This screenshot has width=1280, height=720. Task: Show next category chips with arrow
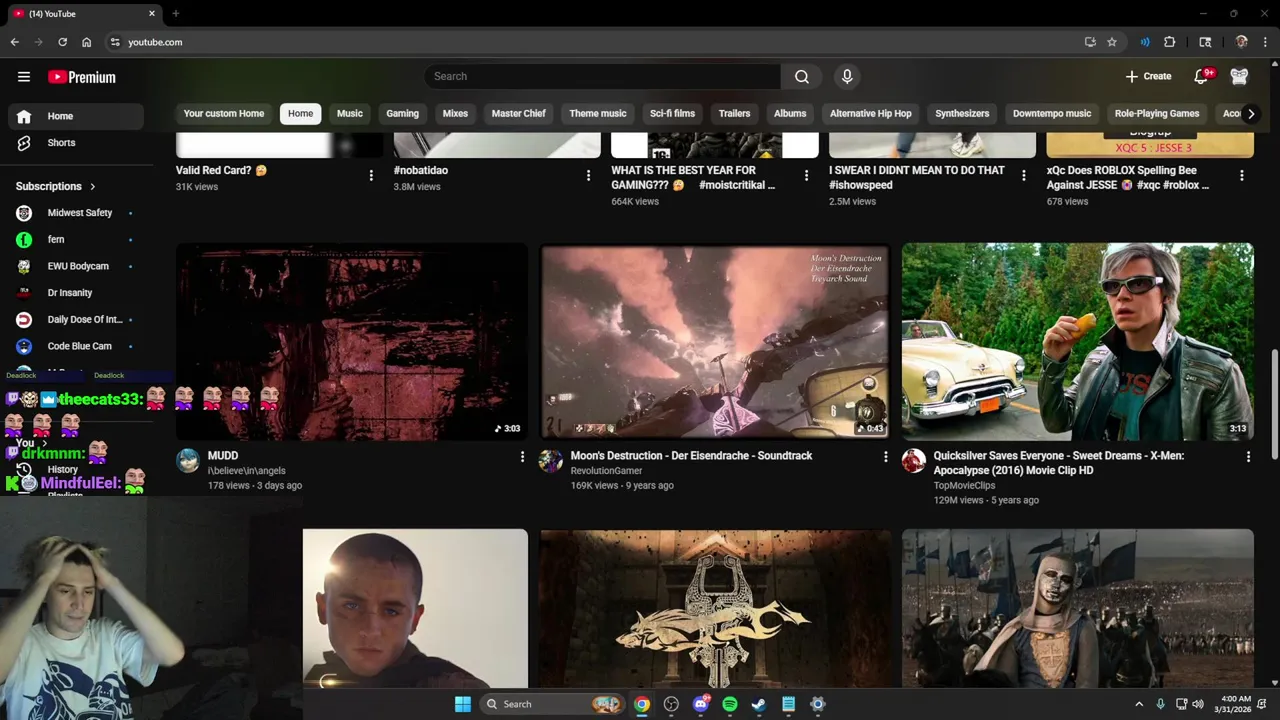[1250, 114]
